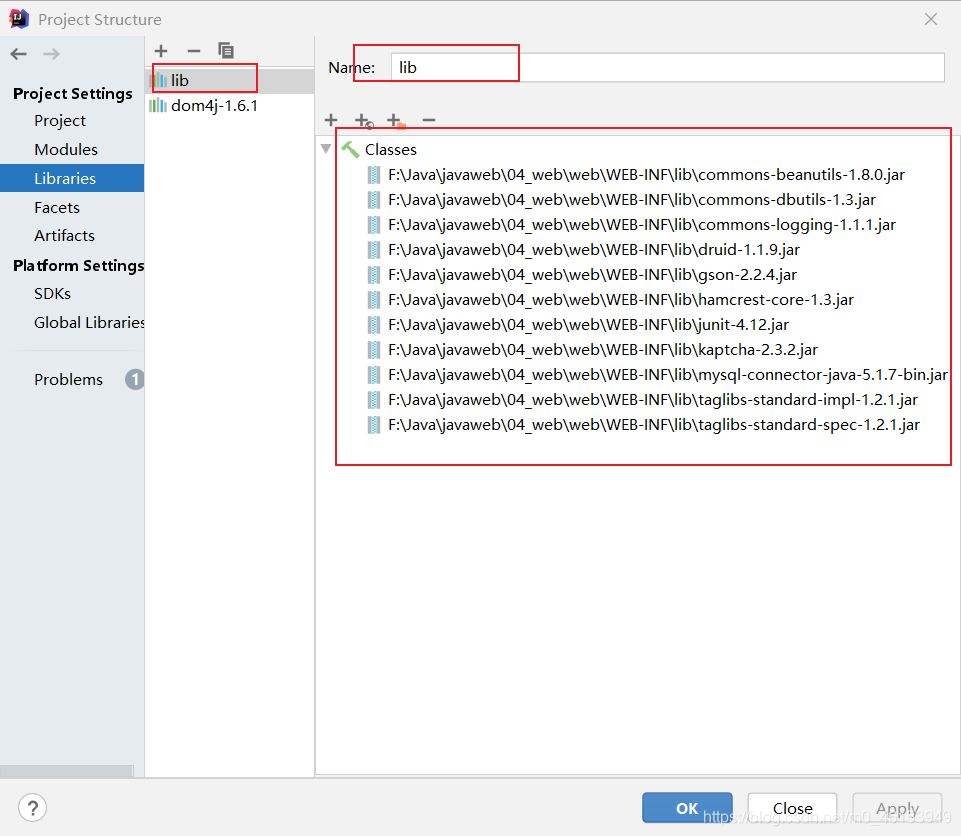Screen dimensions: 961x836
Task: Open the Libraries settings page
Action: (x=72, y=178)
